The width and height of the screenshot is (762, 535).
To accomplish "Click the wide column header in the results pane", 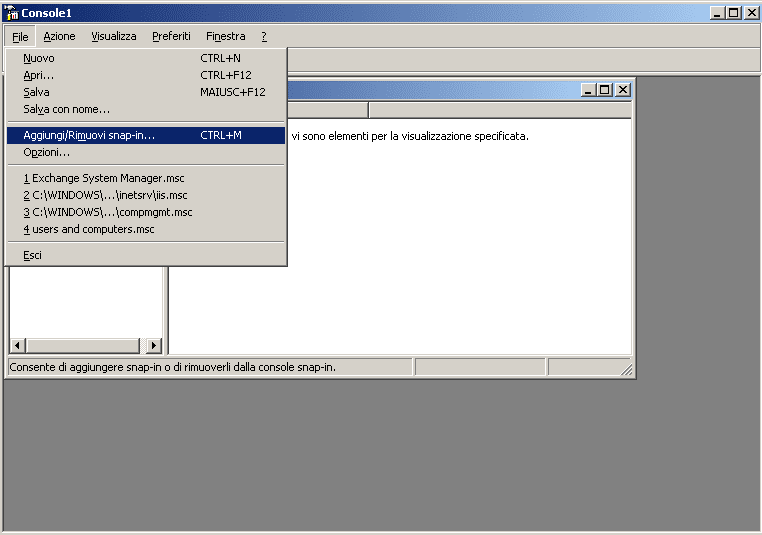I will point(500,110).
